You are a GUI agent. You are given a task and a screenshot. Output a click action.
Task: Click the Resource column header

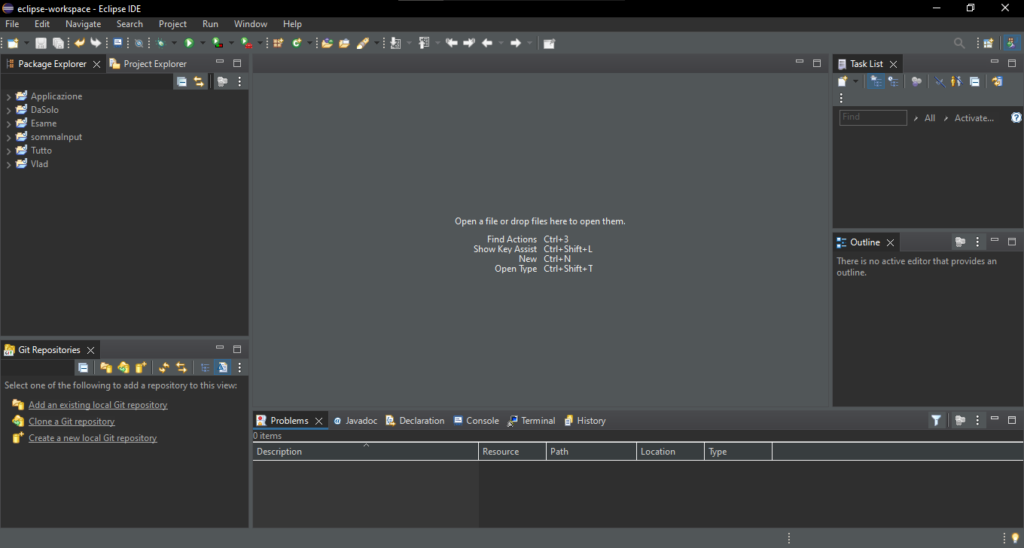point(513,451)
